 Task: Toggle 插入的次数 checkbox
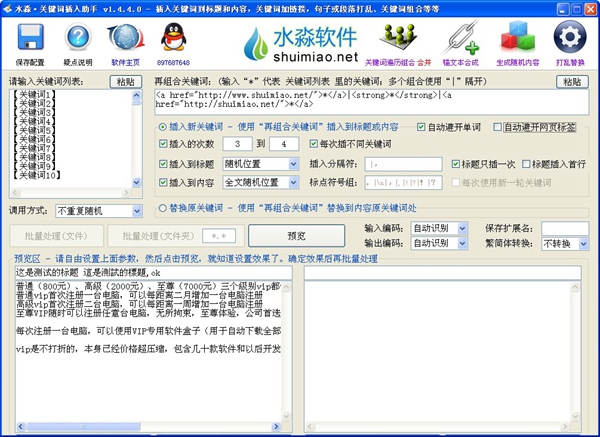point(163,144)
